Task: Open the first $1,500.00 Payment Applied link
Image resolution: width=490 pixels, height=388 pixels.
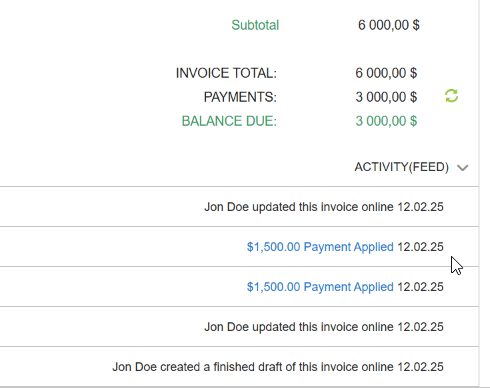Action: click(x=320, y=247)
